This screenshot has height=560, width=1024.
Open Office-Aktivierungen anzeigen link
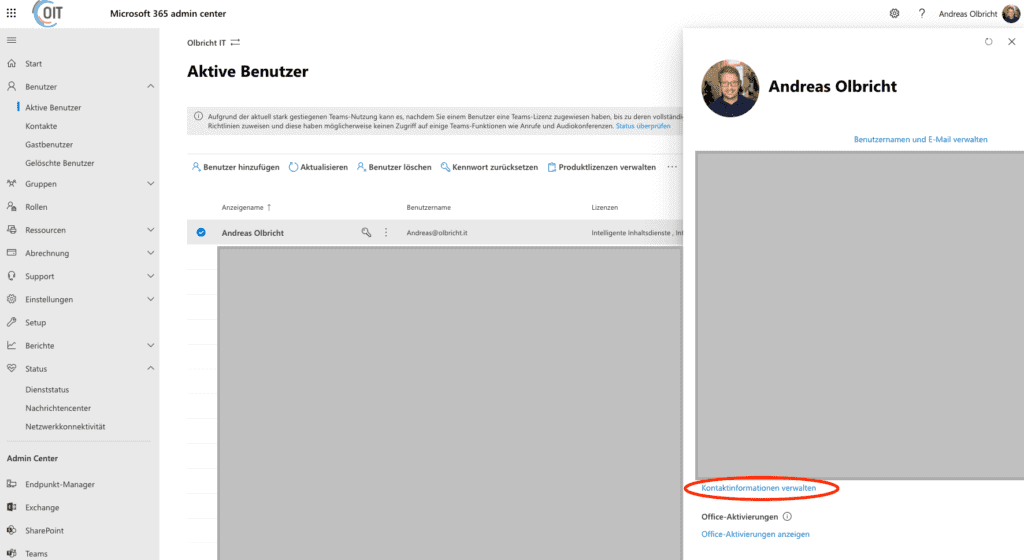[x=755, y=534]
